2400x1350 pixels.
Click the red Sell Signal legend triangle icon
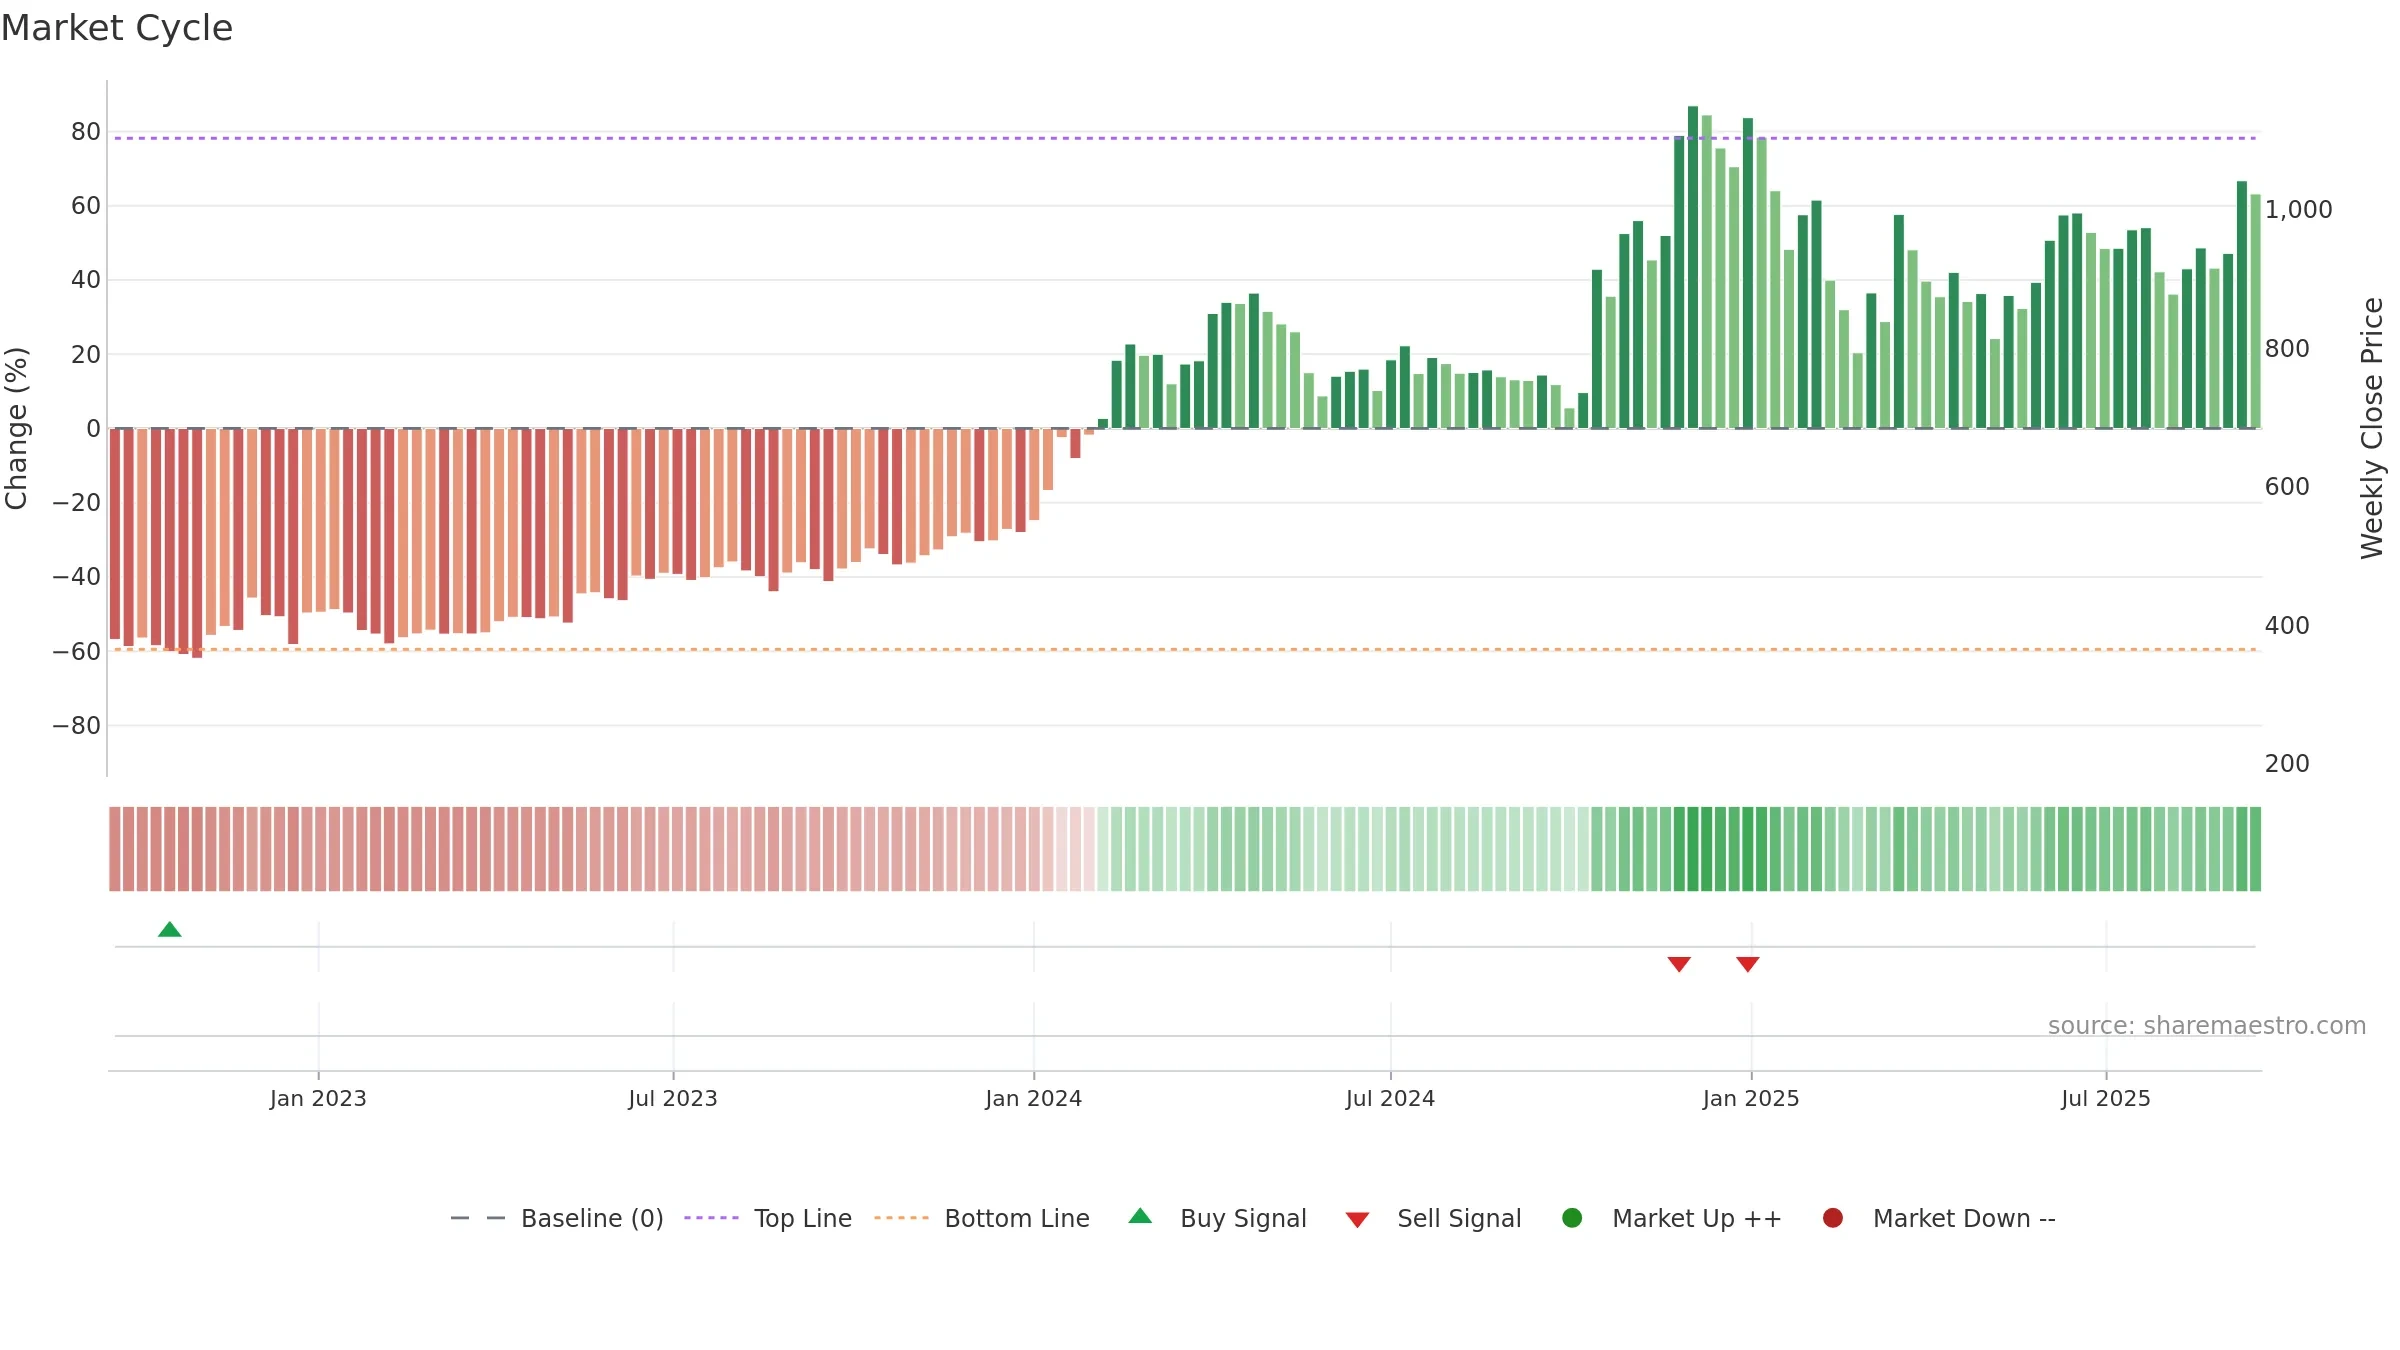1357,1220
